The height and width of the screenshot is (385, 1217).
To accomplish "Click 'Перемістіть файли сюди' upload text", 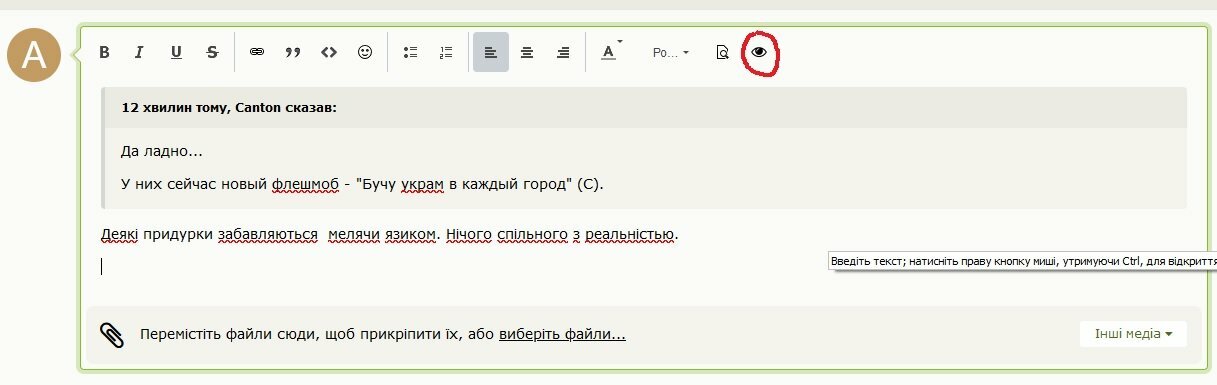I will 318,335.
